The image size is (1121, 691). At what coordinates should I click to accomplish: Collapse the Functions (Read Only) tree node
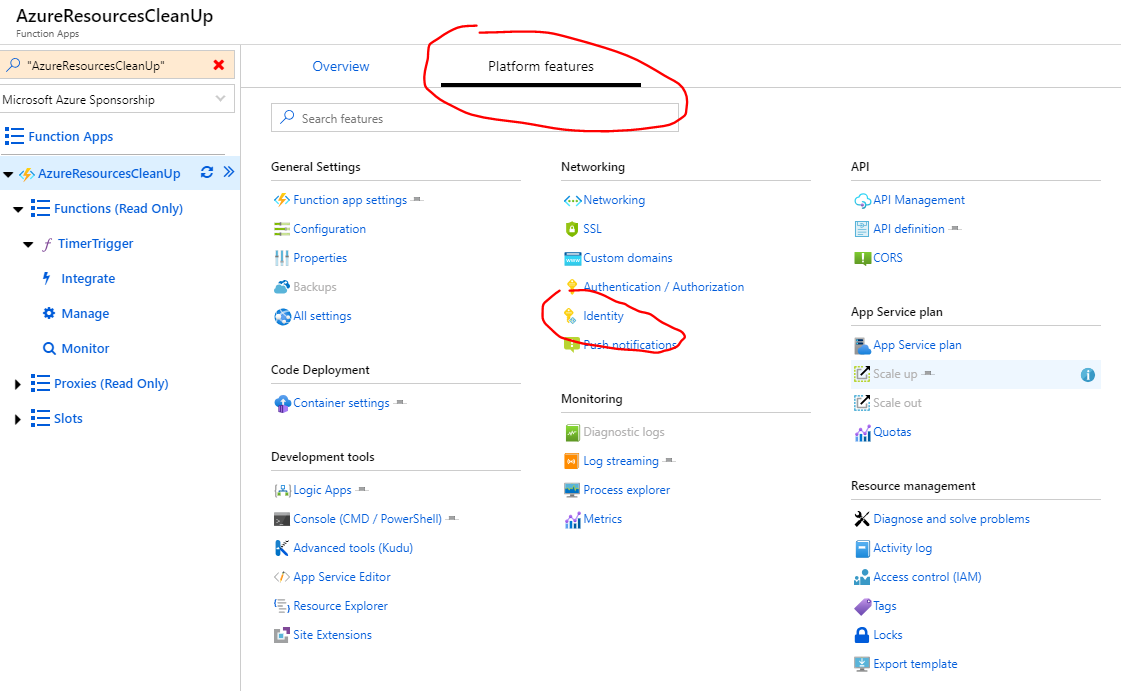pos(18,209)
